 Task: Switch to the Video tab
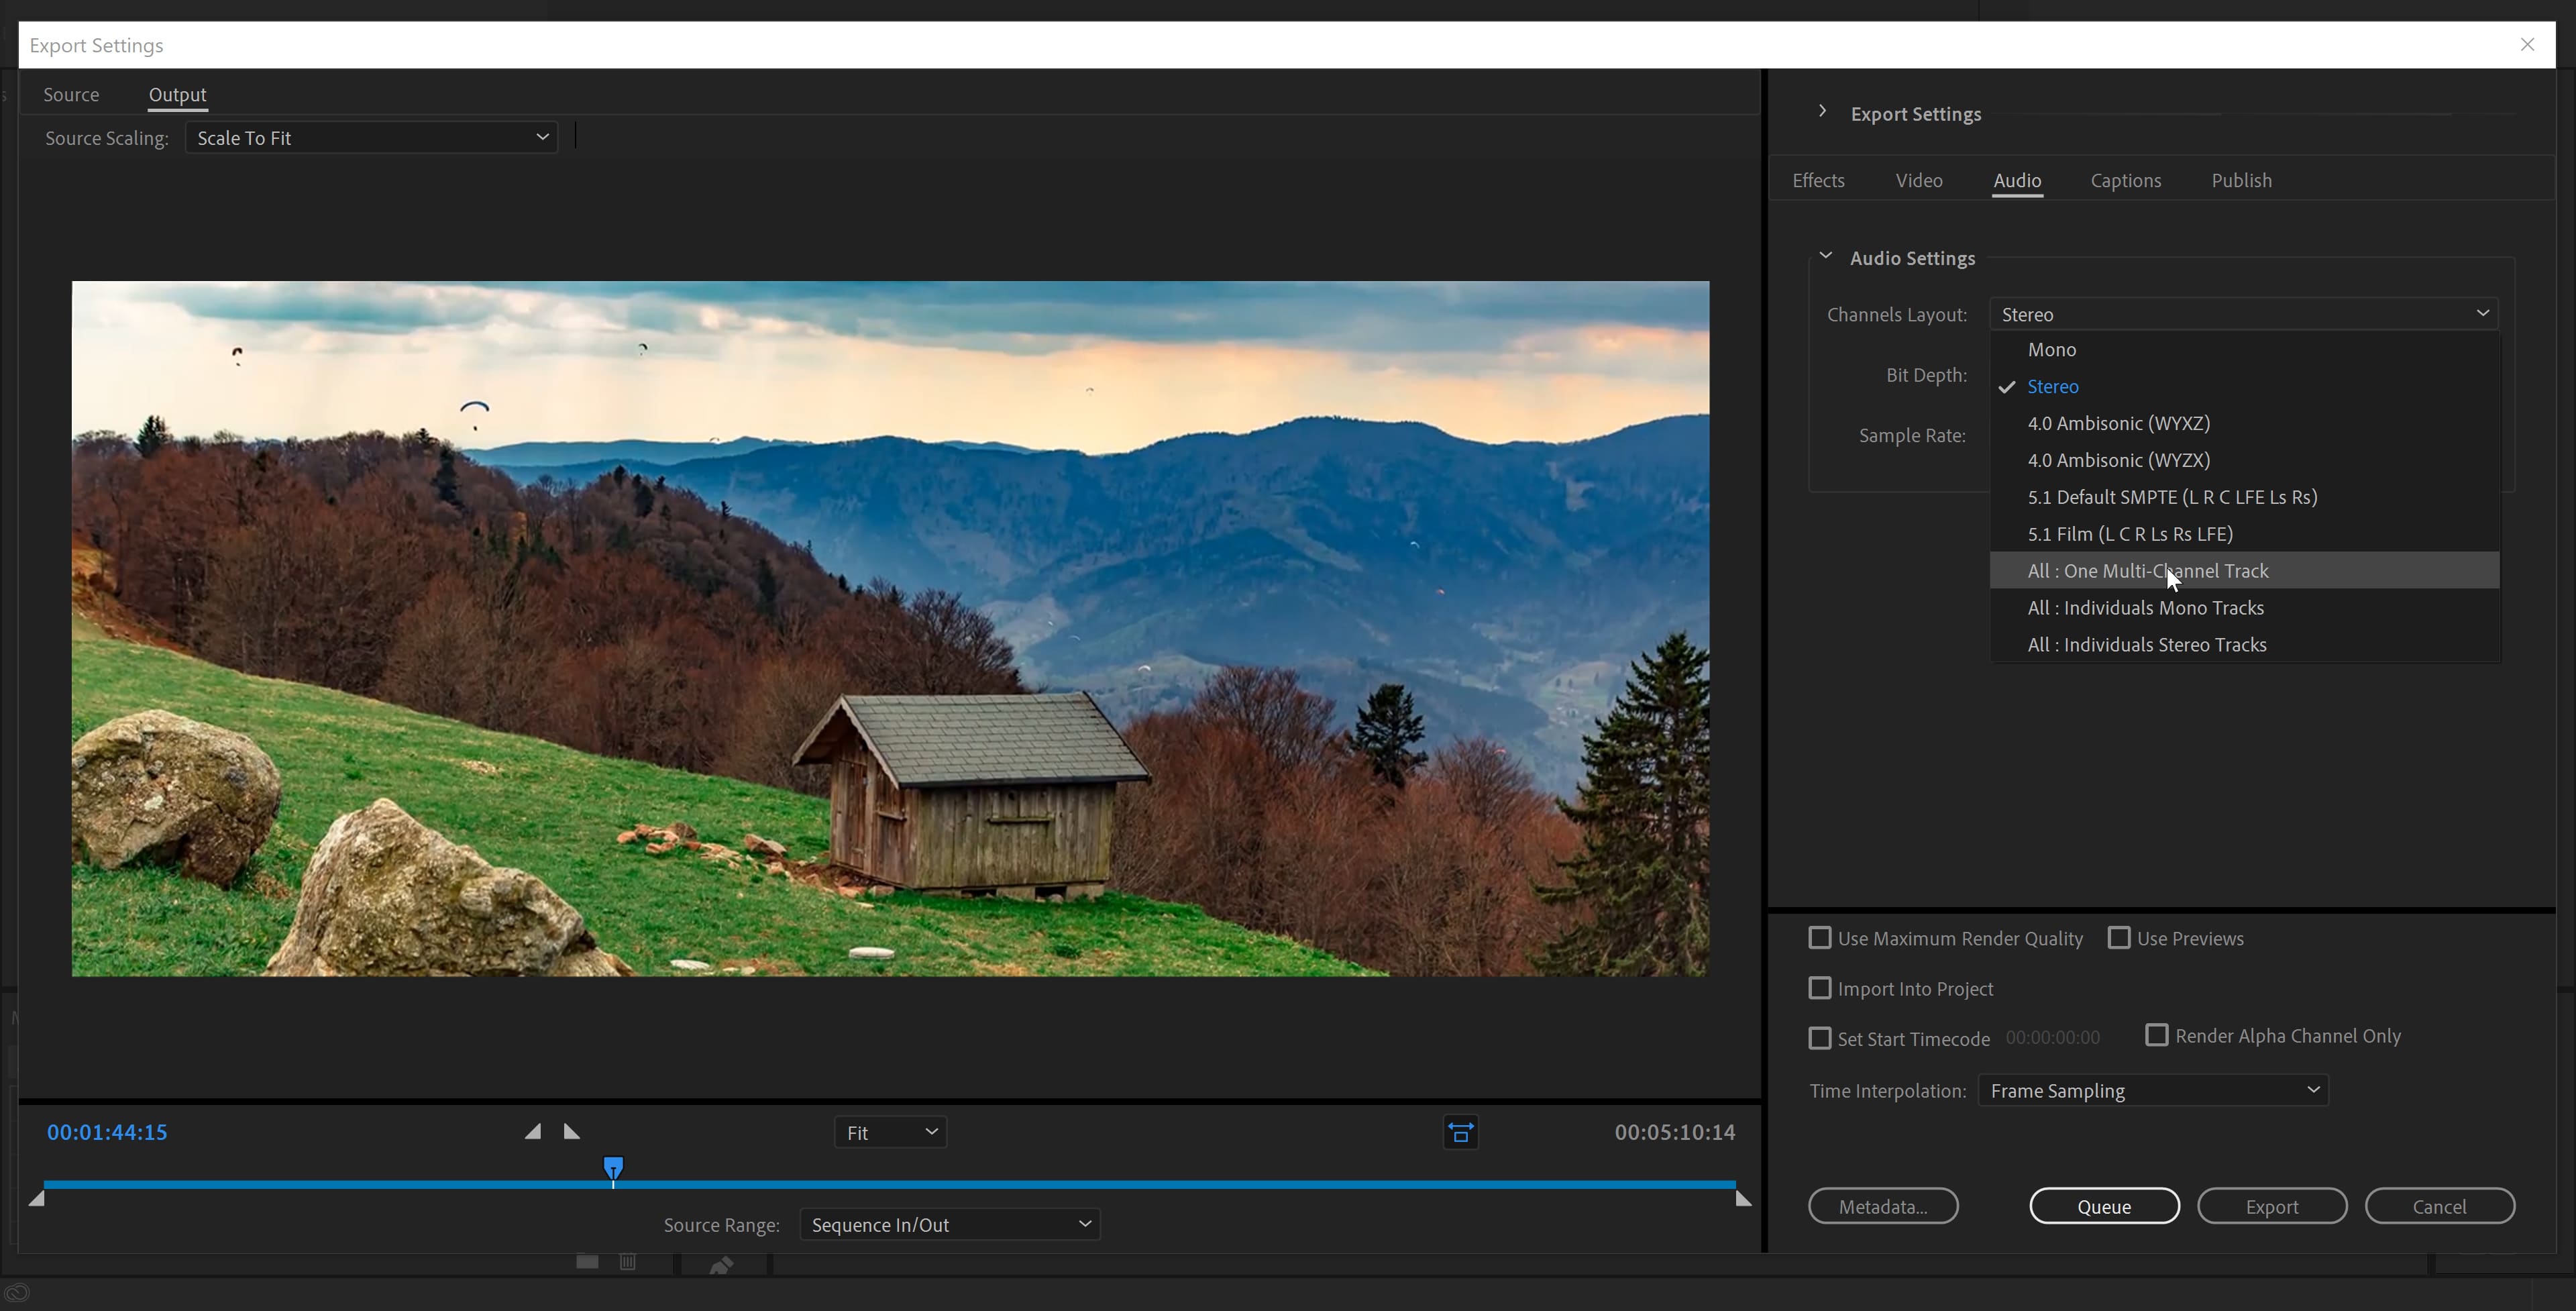point(1918,181)
